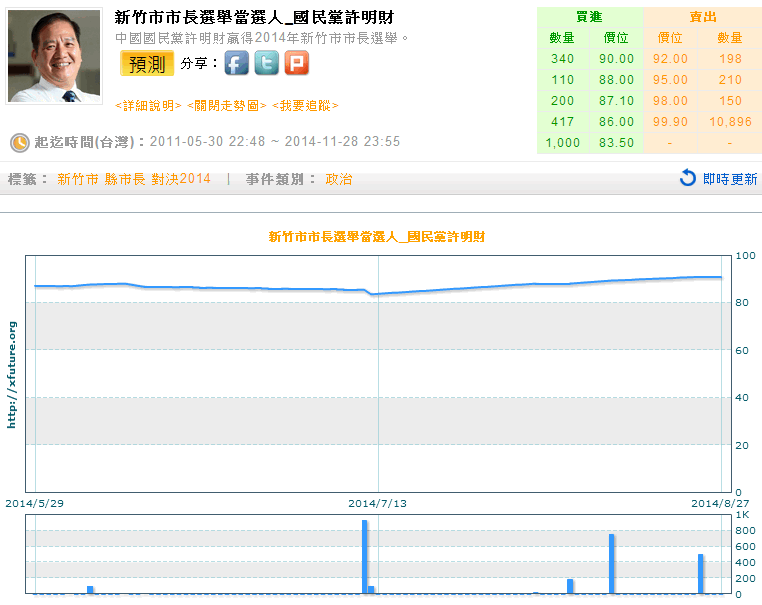Open the 詳細說明 link
Screen dimensions: 762x605
click(x=148, y=106)
